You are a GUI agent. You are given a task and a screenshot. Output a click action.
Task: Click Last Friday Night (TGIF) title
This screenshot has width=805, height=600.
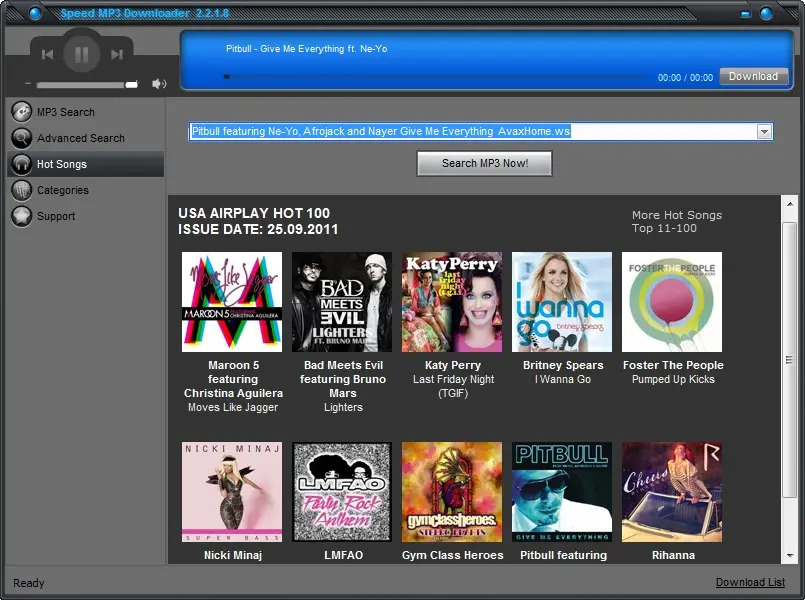tap(453, 386)
